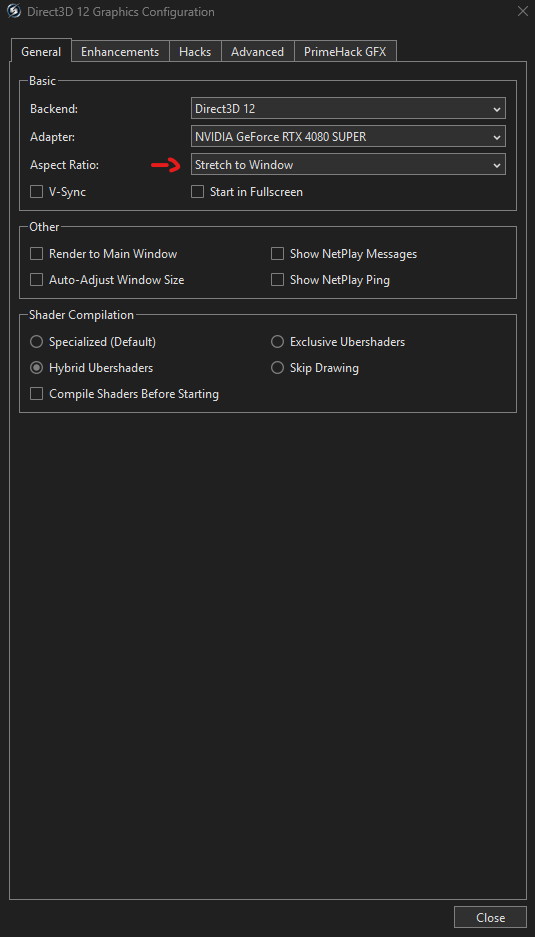
Task: Open the Backend dropdown showing Direct3D 12
Action: (348, 109)
